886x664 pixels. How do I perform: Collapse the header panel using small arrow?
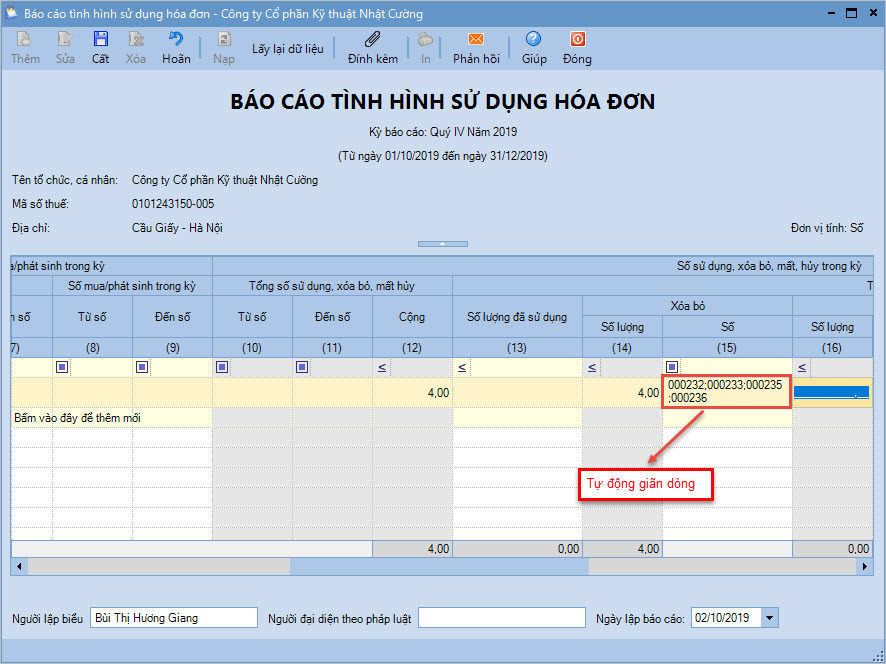click(x=442, y=243)
